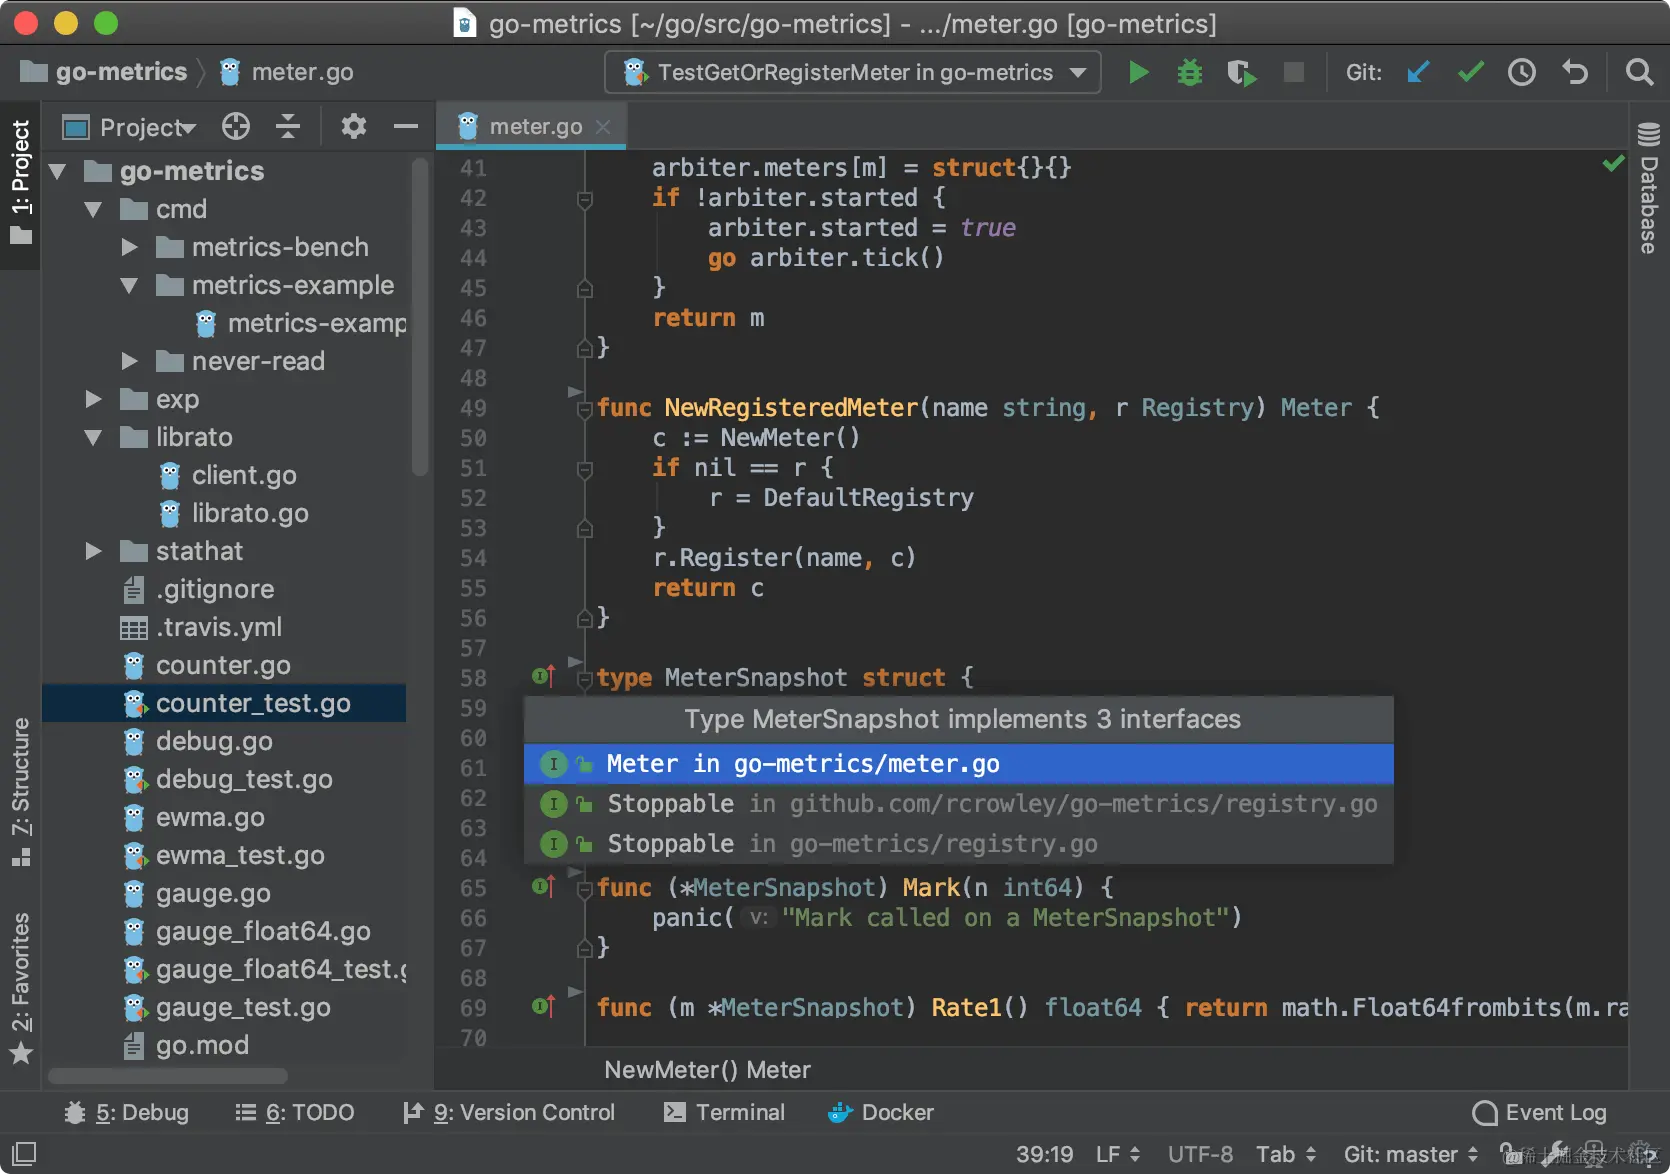Collapse all in Project panel
The image size is (1670, 1174).
tap(288, 126)
